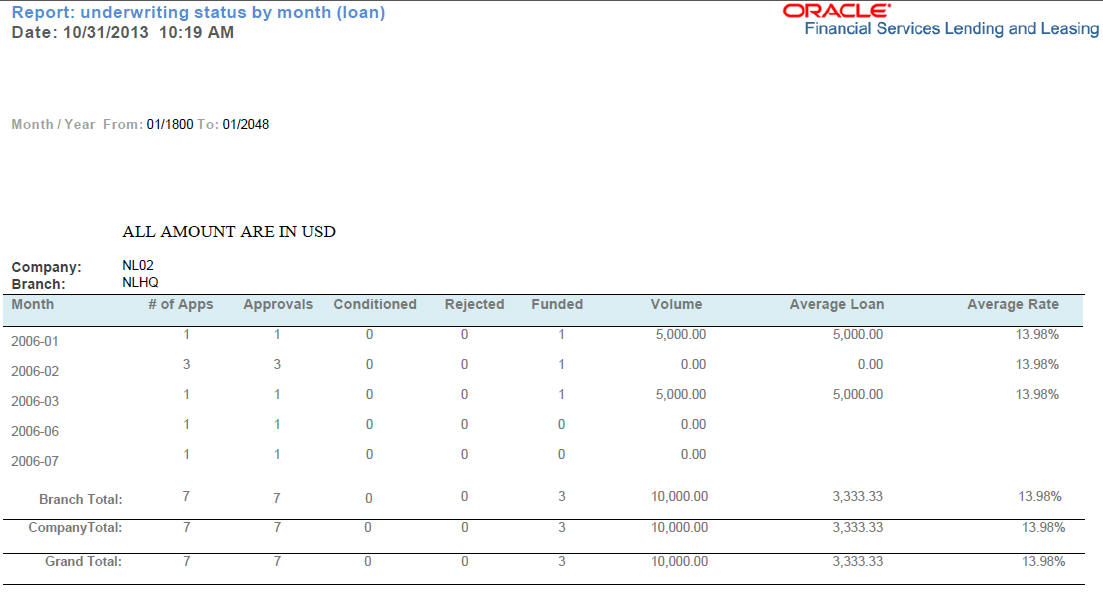Click the To value '01/2048'

tap(246, 125)
